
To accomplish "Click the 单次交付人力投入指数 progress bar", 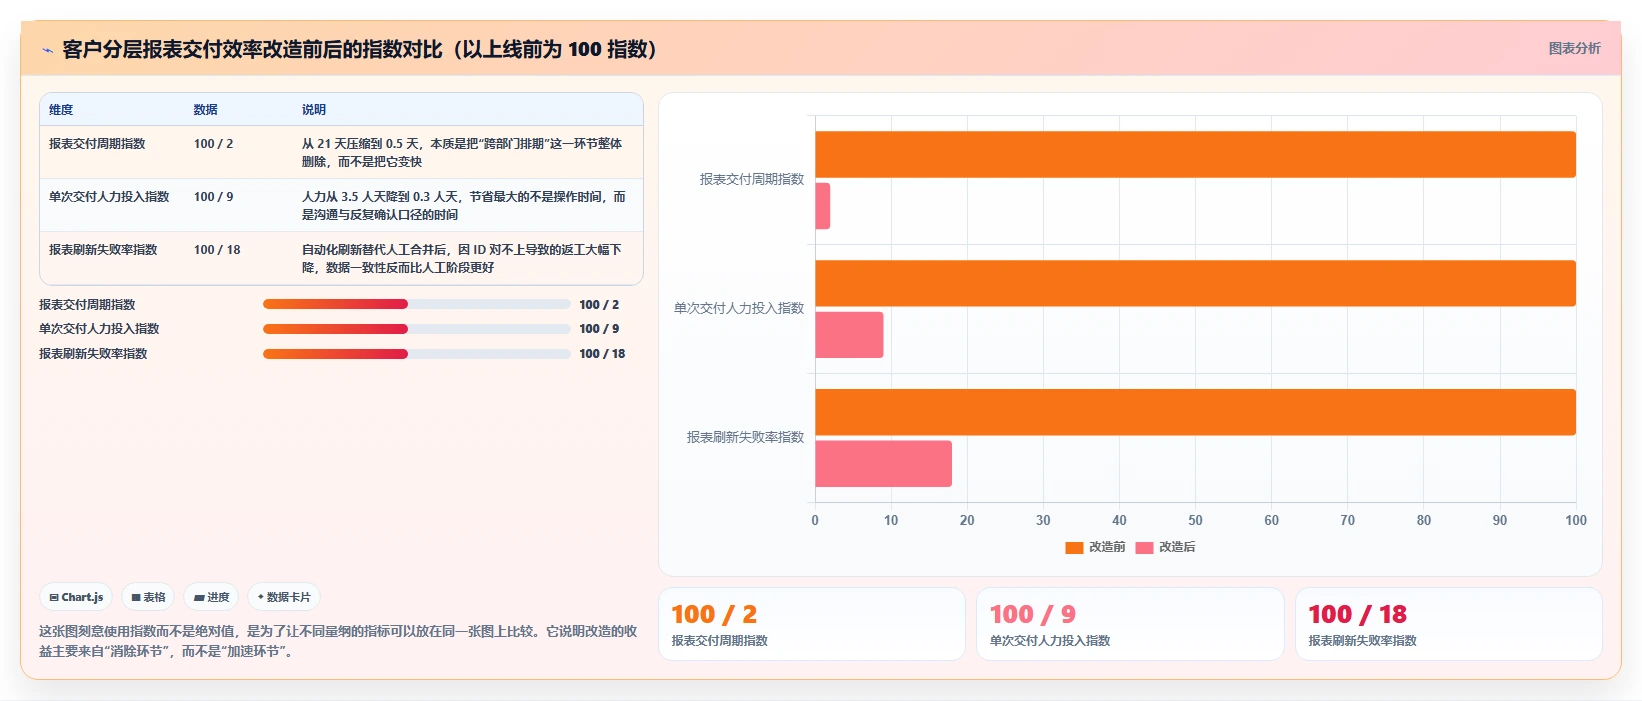I will 416,328.
